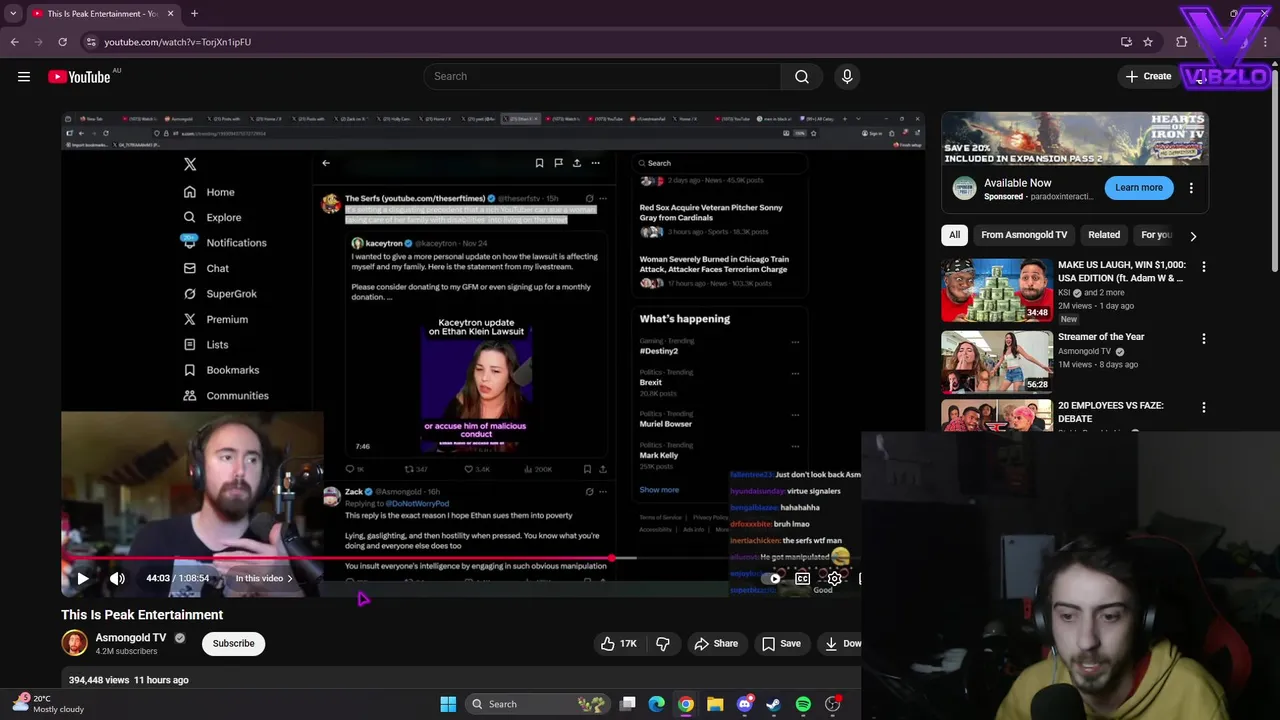The image size is (1280, 720).
Task: Open File Explorer from the taskbar
Action: click(715, 704)
